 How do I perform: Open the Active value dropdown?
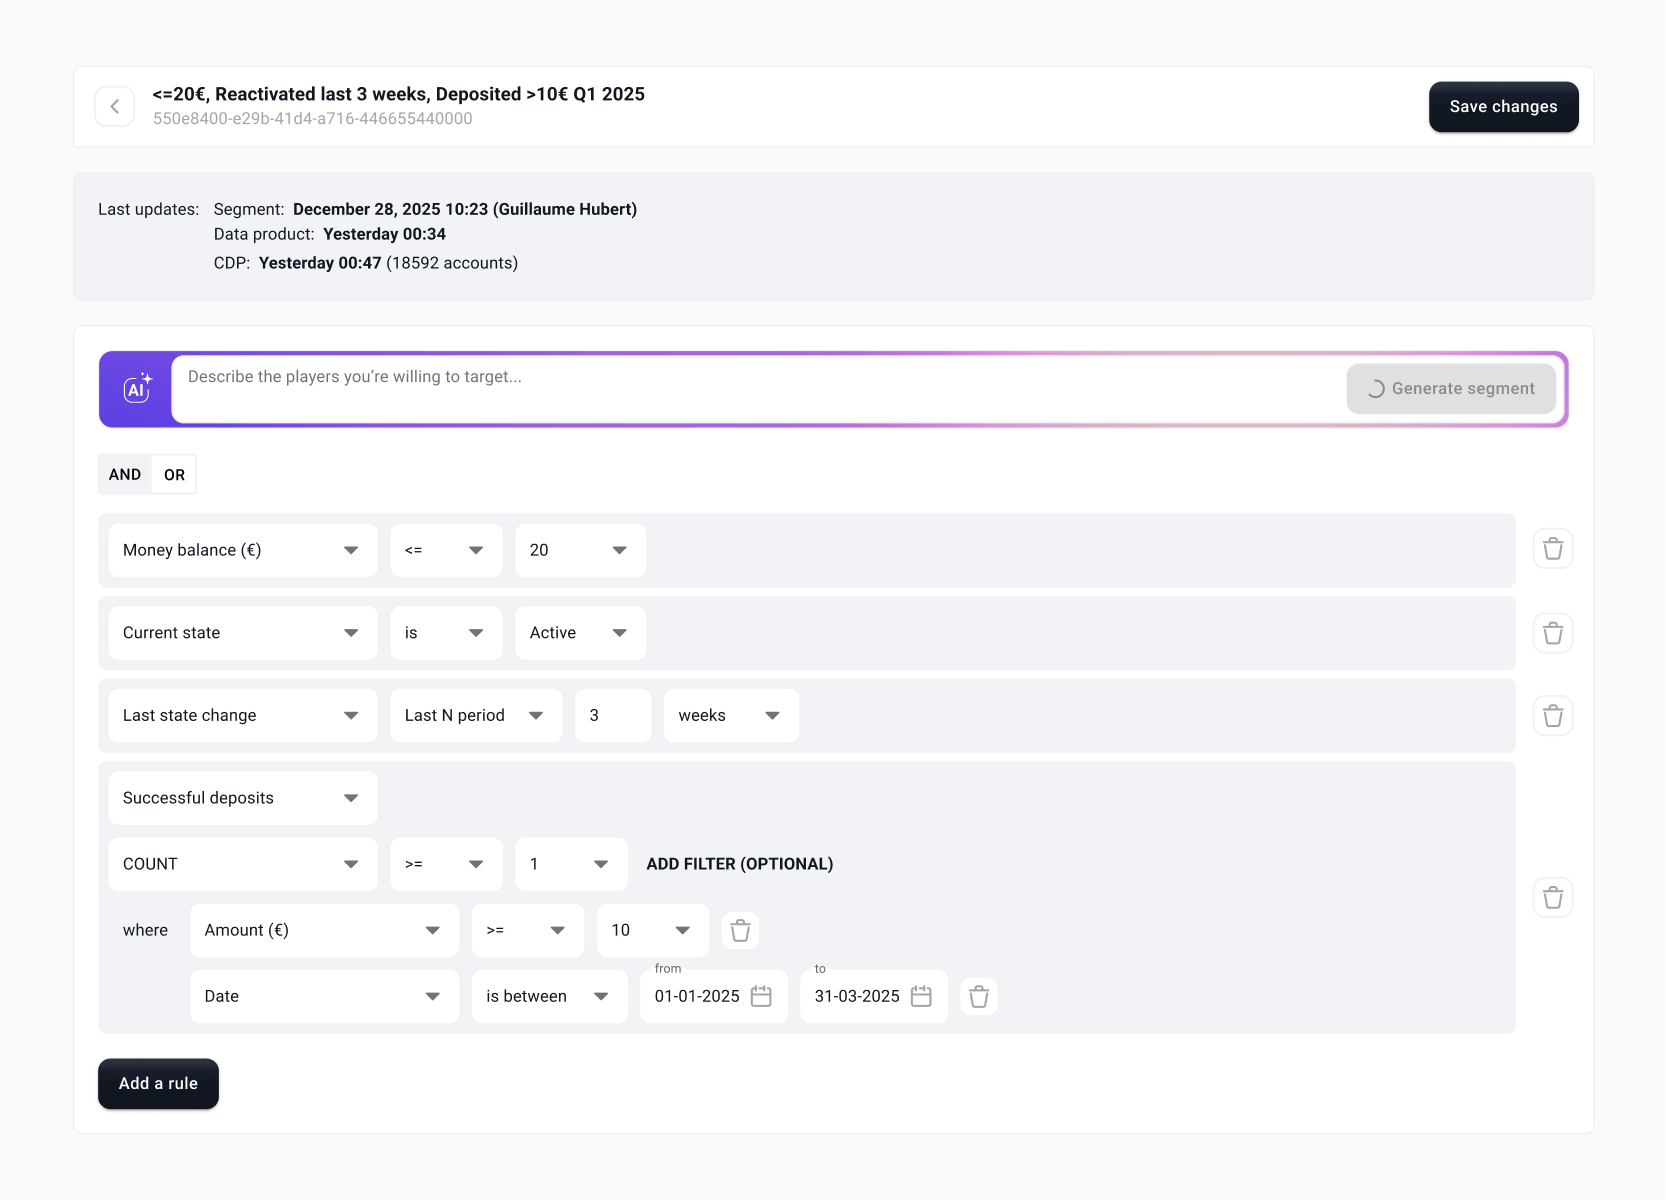pos(581,633)
